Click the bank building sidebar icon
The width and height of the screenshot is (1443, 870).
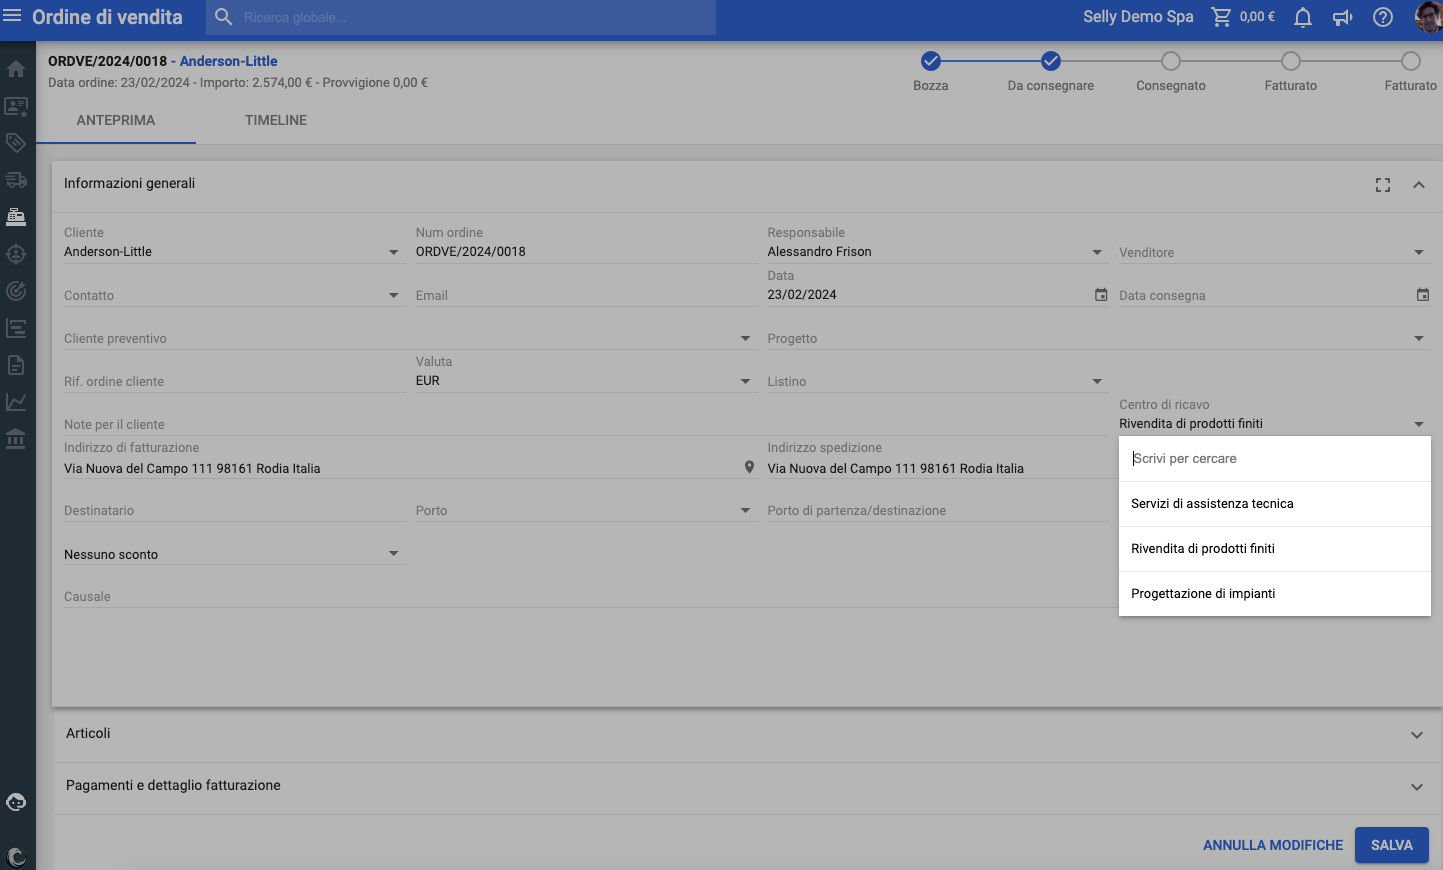(16, 439)
